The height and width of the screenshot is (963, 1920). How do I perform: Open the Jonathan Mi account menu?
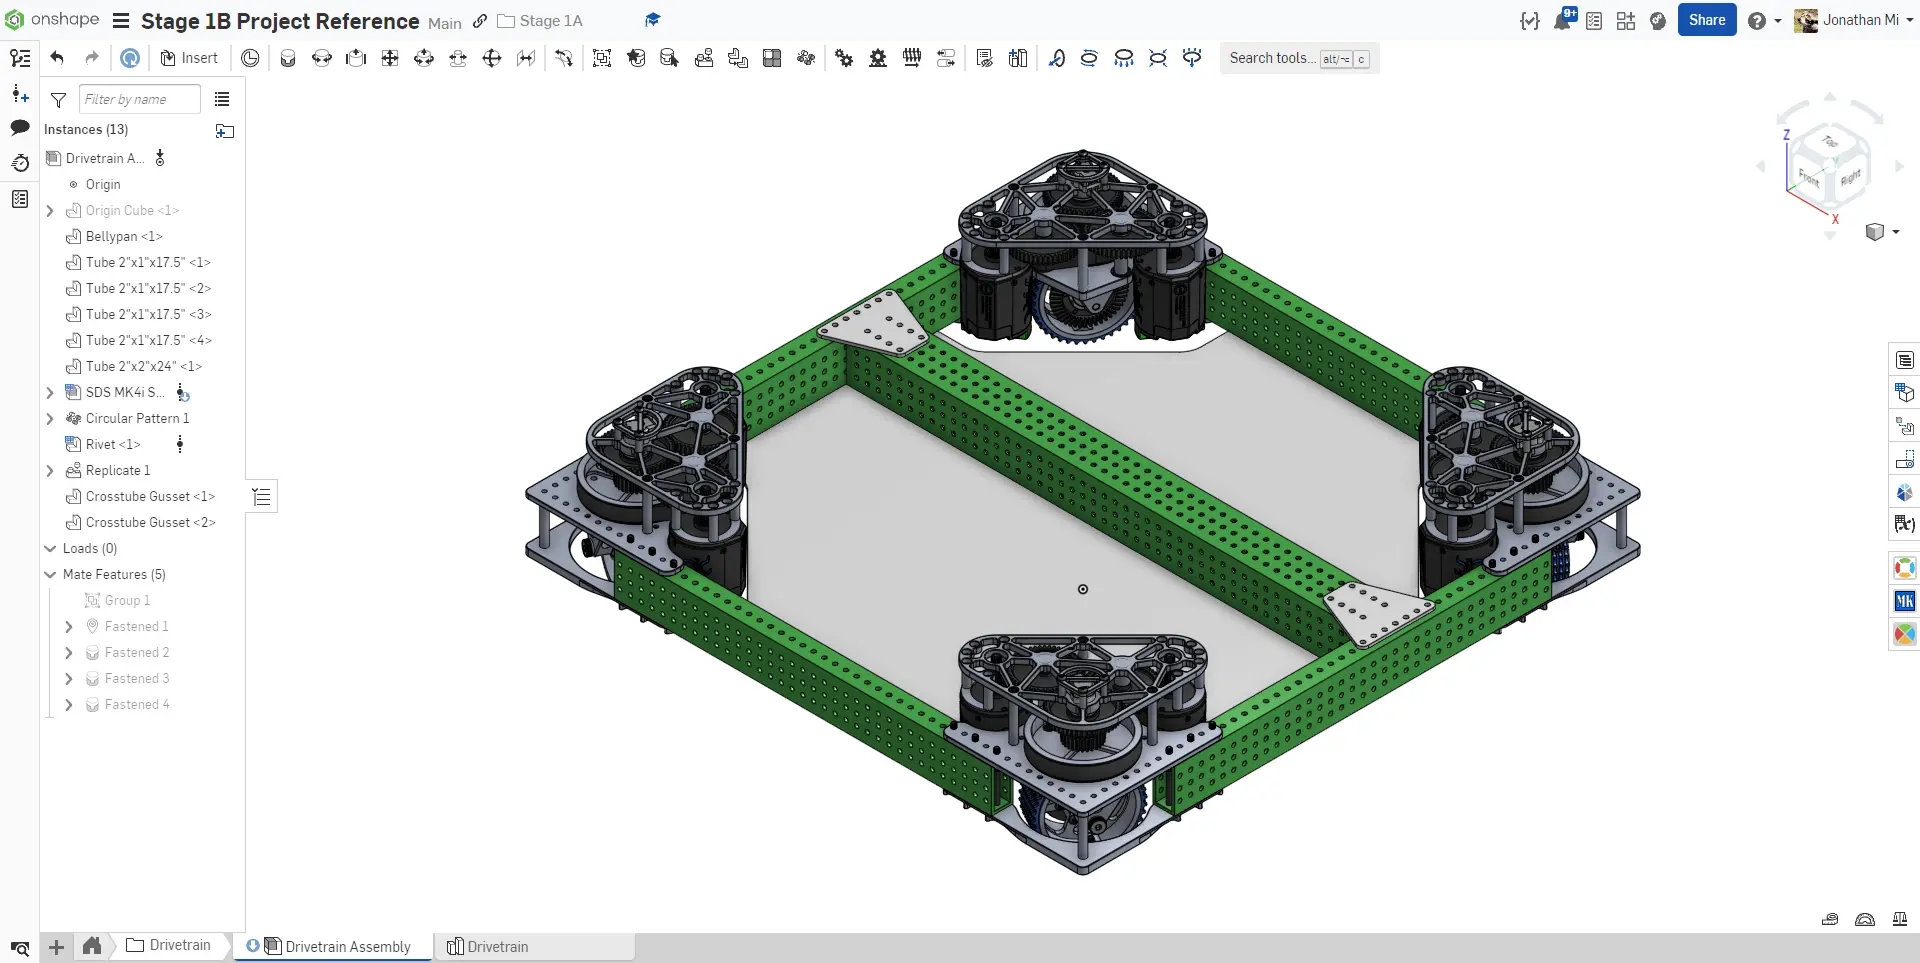(x=1858, y=20)
